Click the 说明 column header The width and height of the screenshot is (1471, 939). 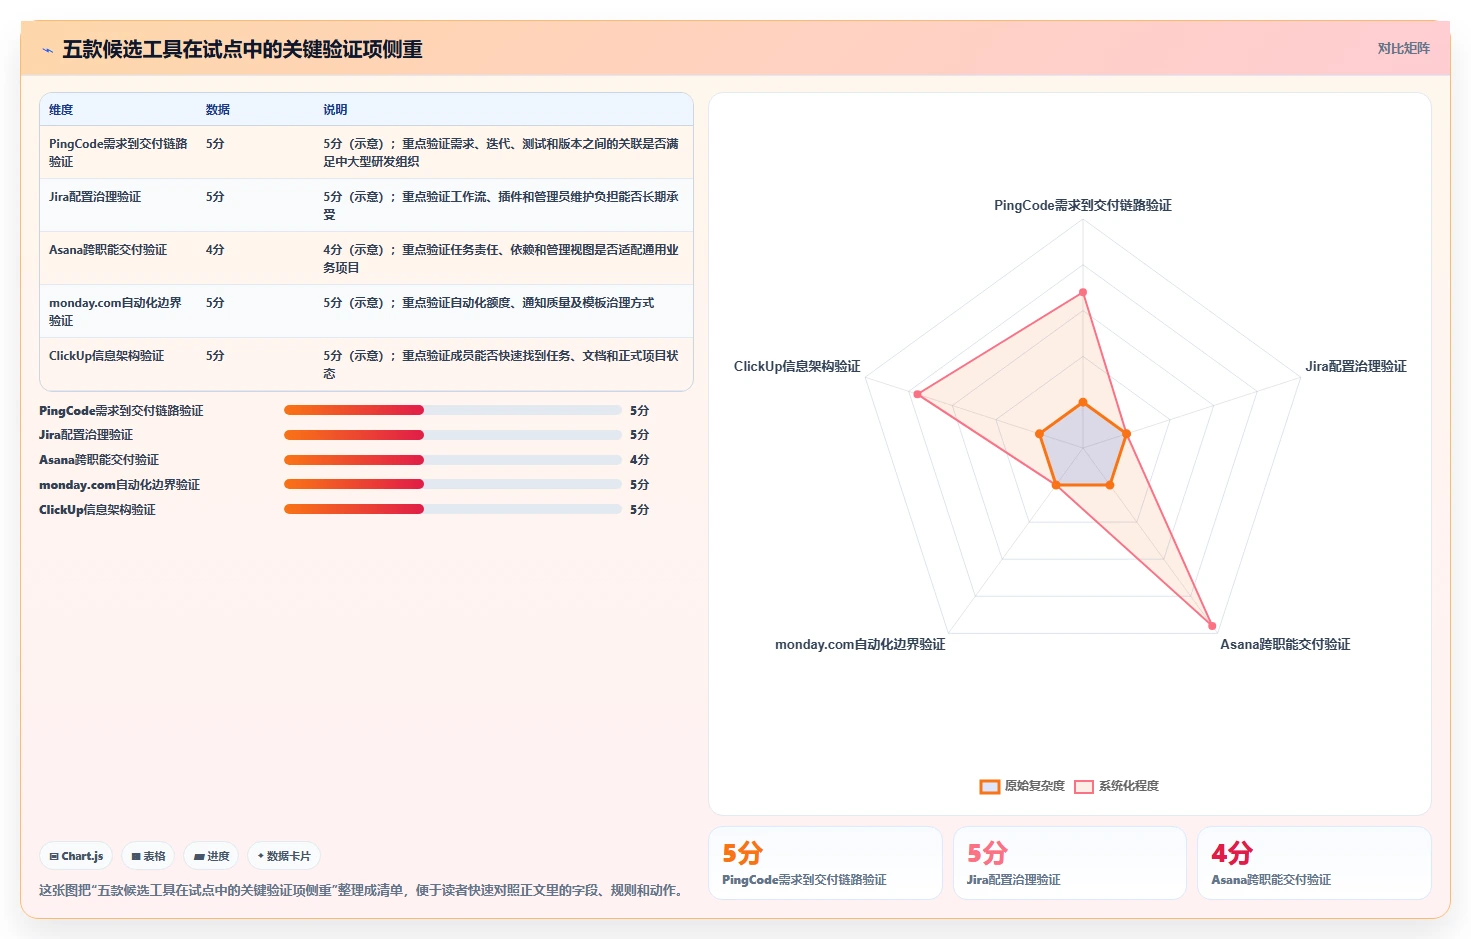click(335, 110)
